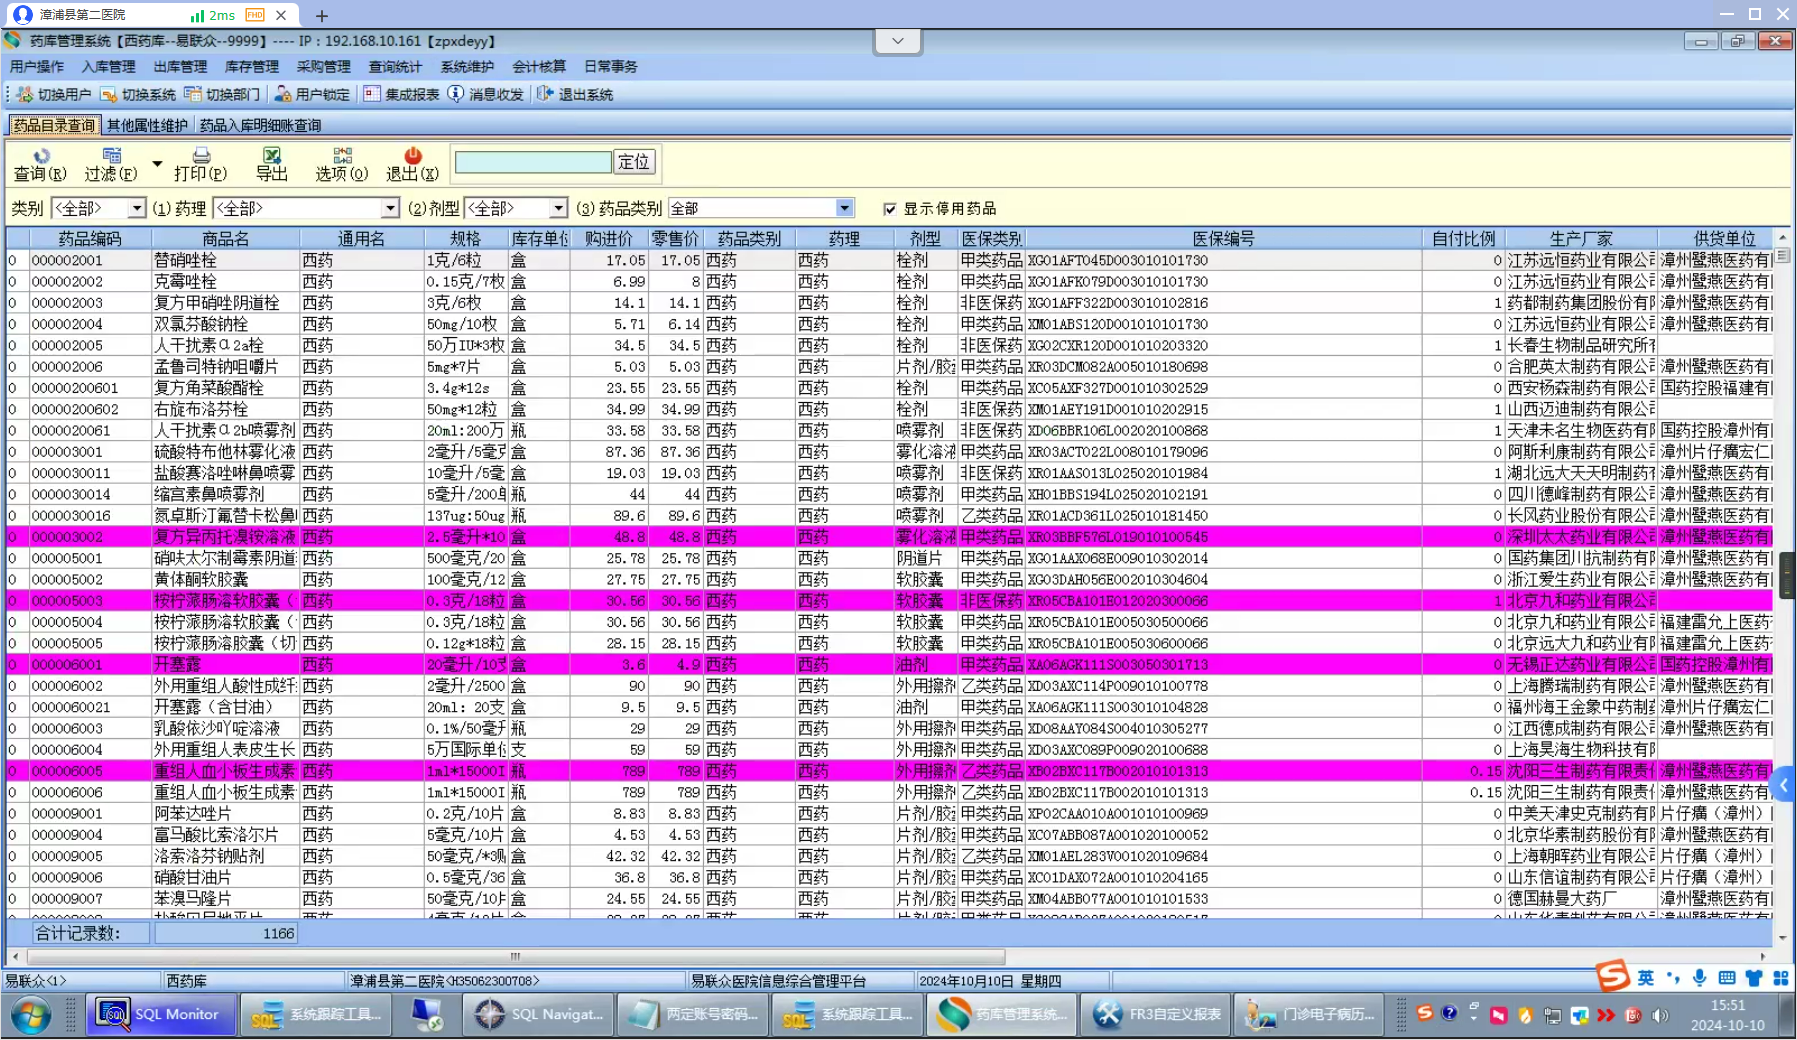Click the 000002004 drug code cell

tap(90, 324)
